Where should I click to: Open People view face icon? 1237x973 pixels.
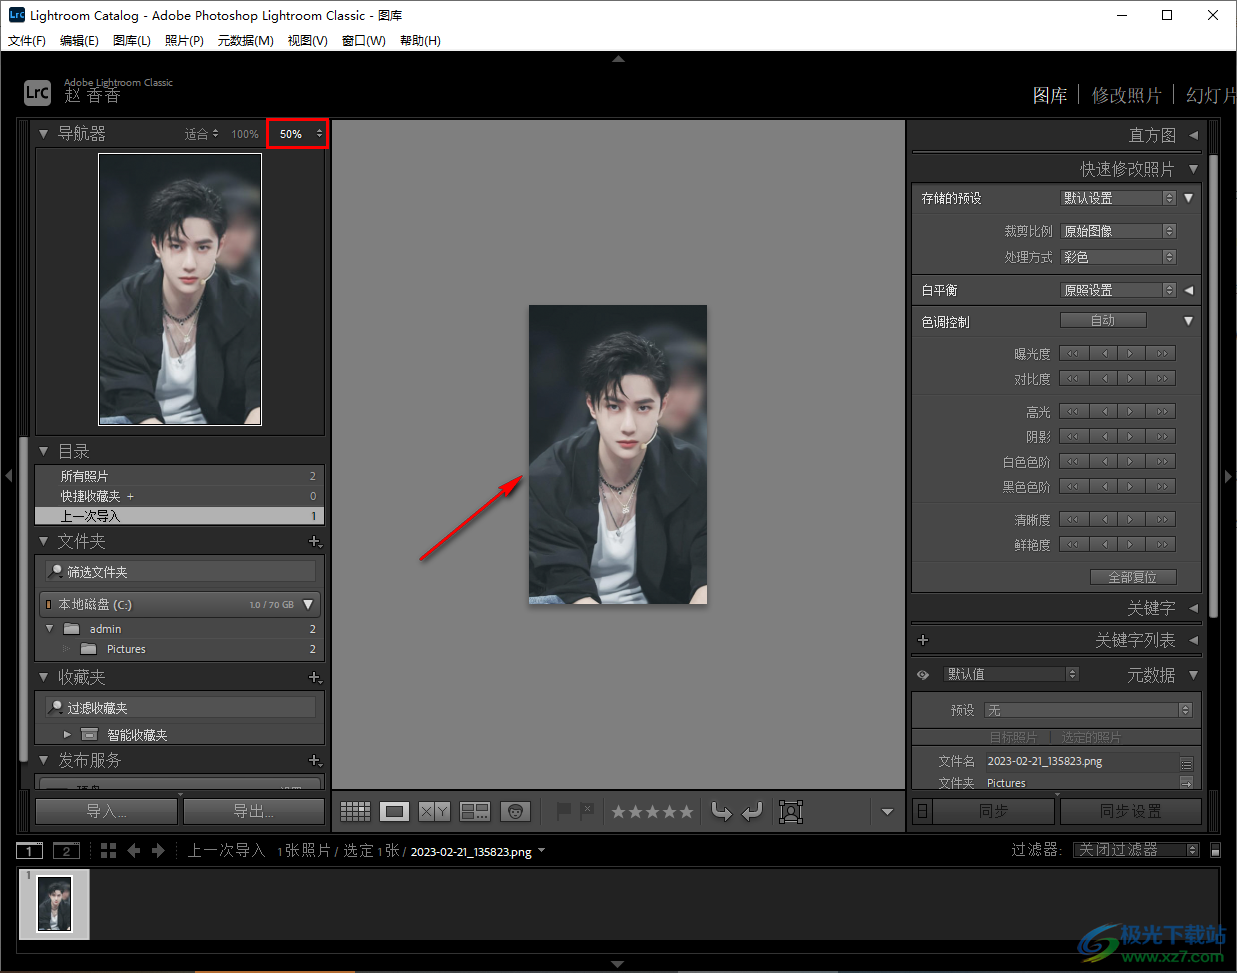tap(515, 811)
